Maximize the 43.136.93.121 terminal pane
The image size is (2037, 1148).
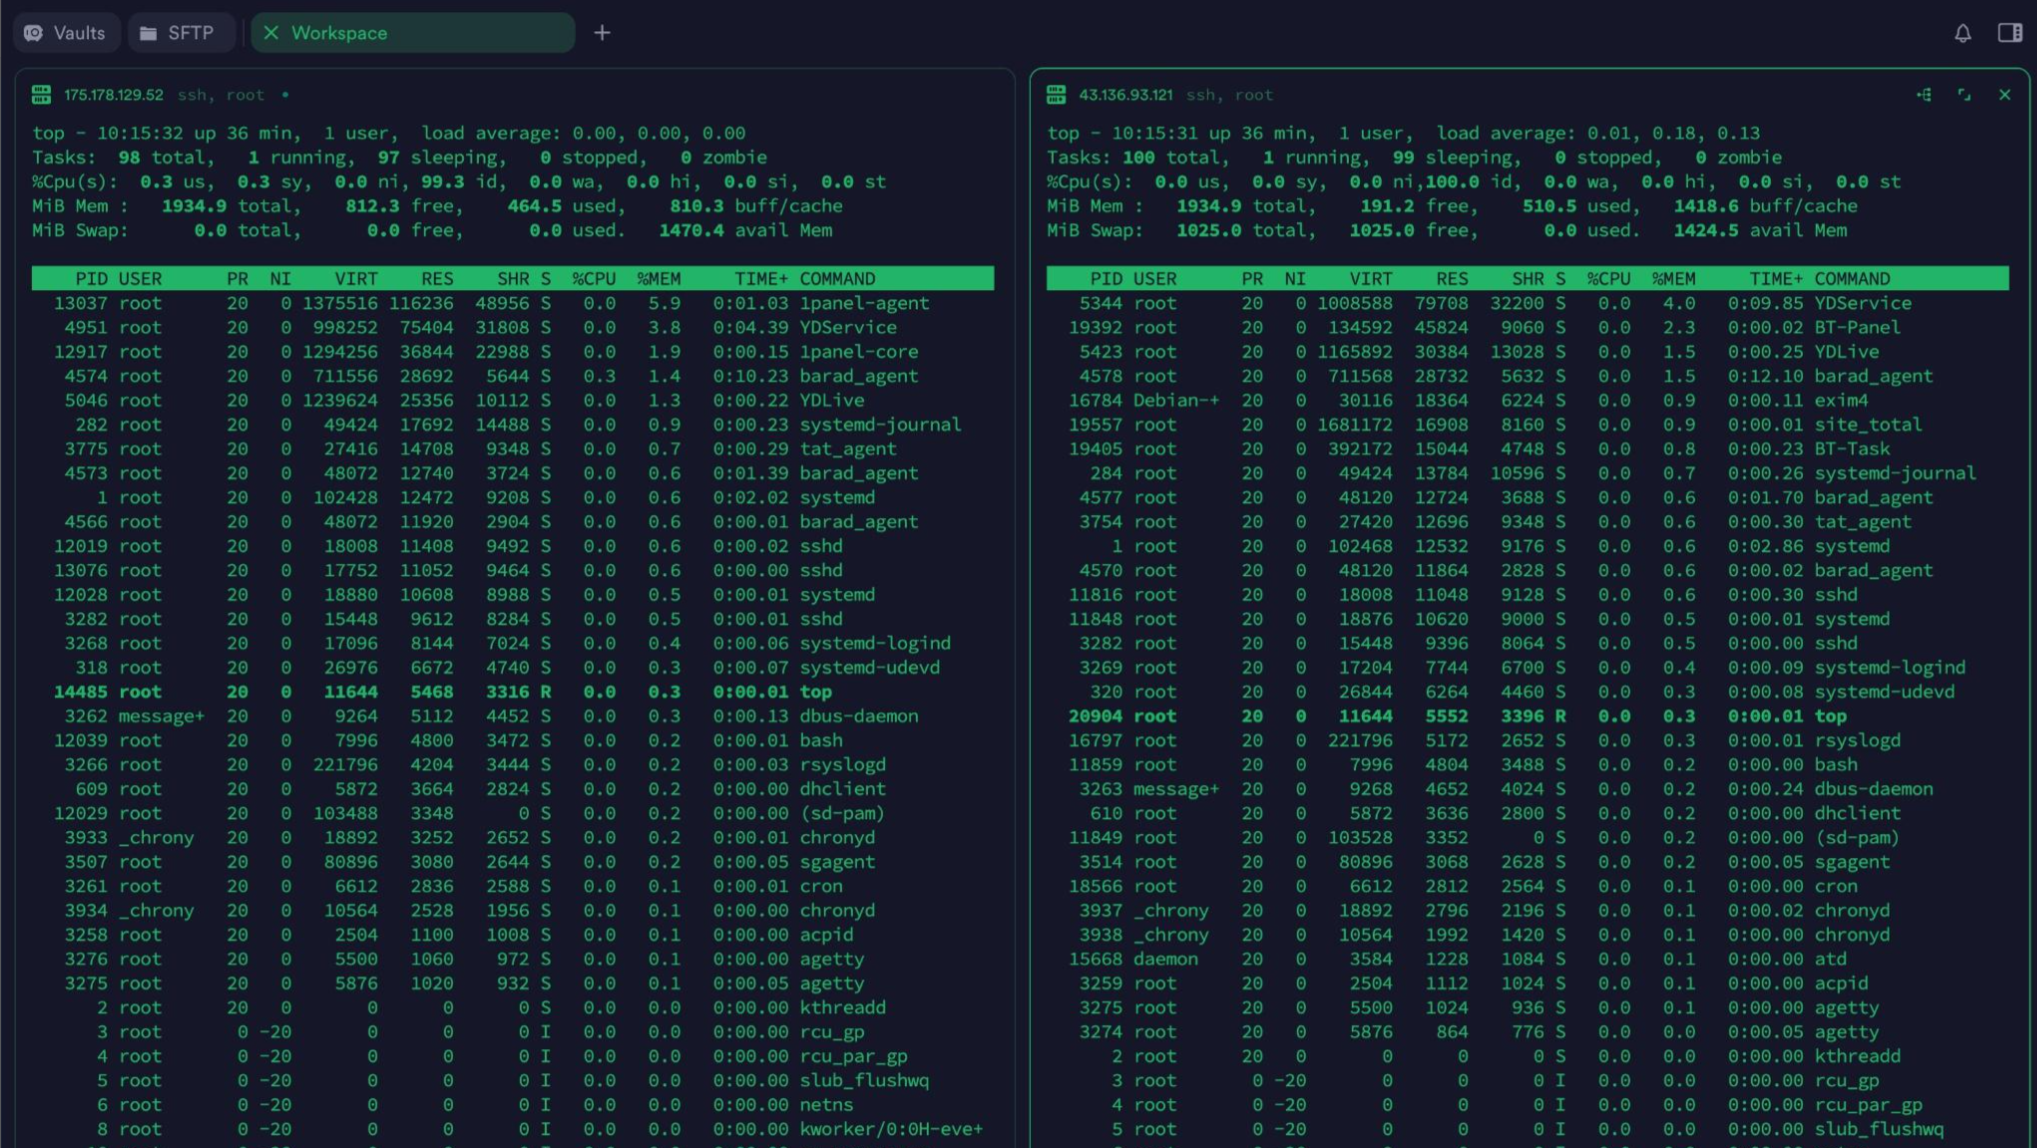[1964, 95]
